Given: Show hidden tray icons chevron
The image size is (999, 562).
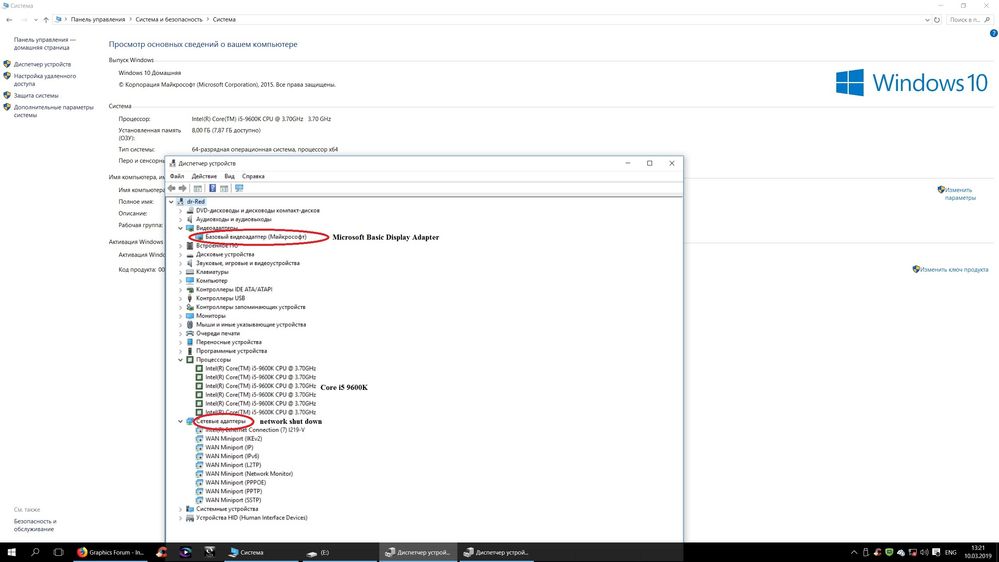Looking at the screenshot, I should [x=854, y=552].
